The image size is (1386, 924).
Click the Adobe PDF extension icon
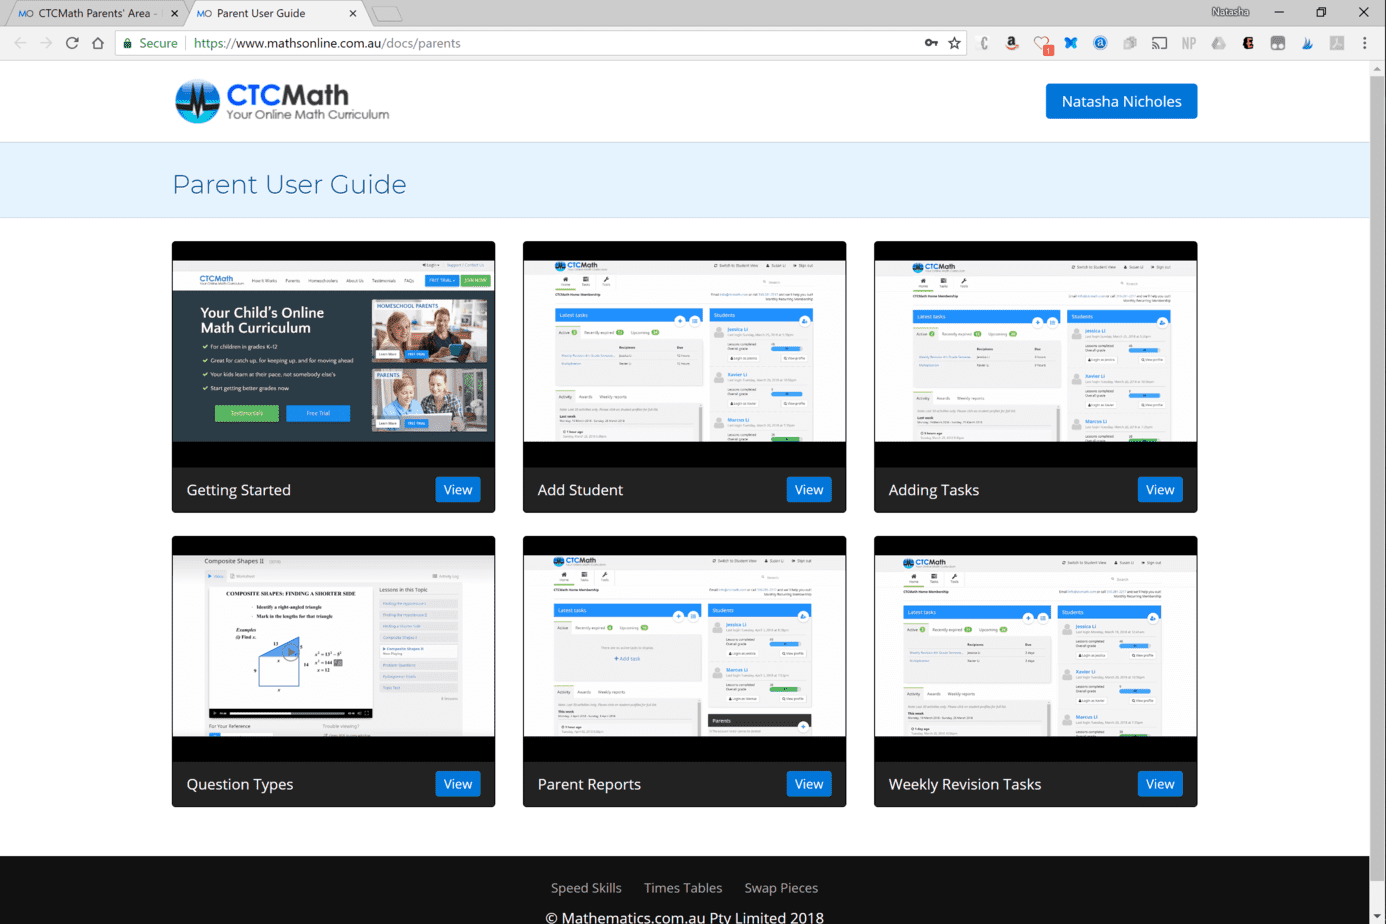click(1336, 43)
